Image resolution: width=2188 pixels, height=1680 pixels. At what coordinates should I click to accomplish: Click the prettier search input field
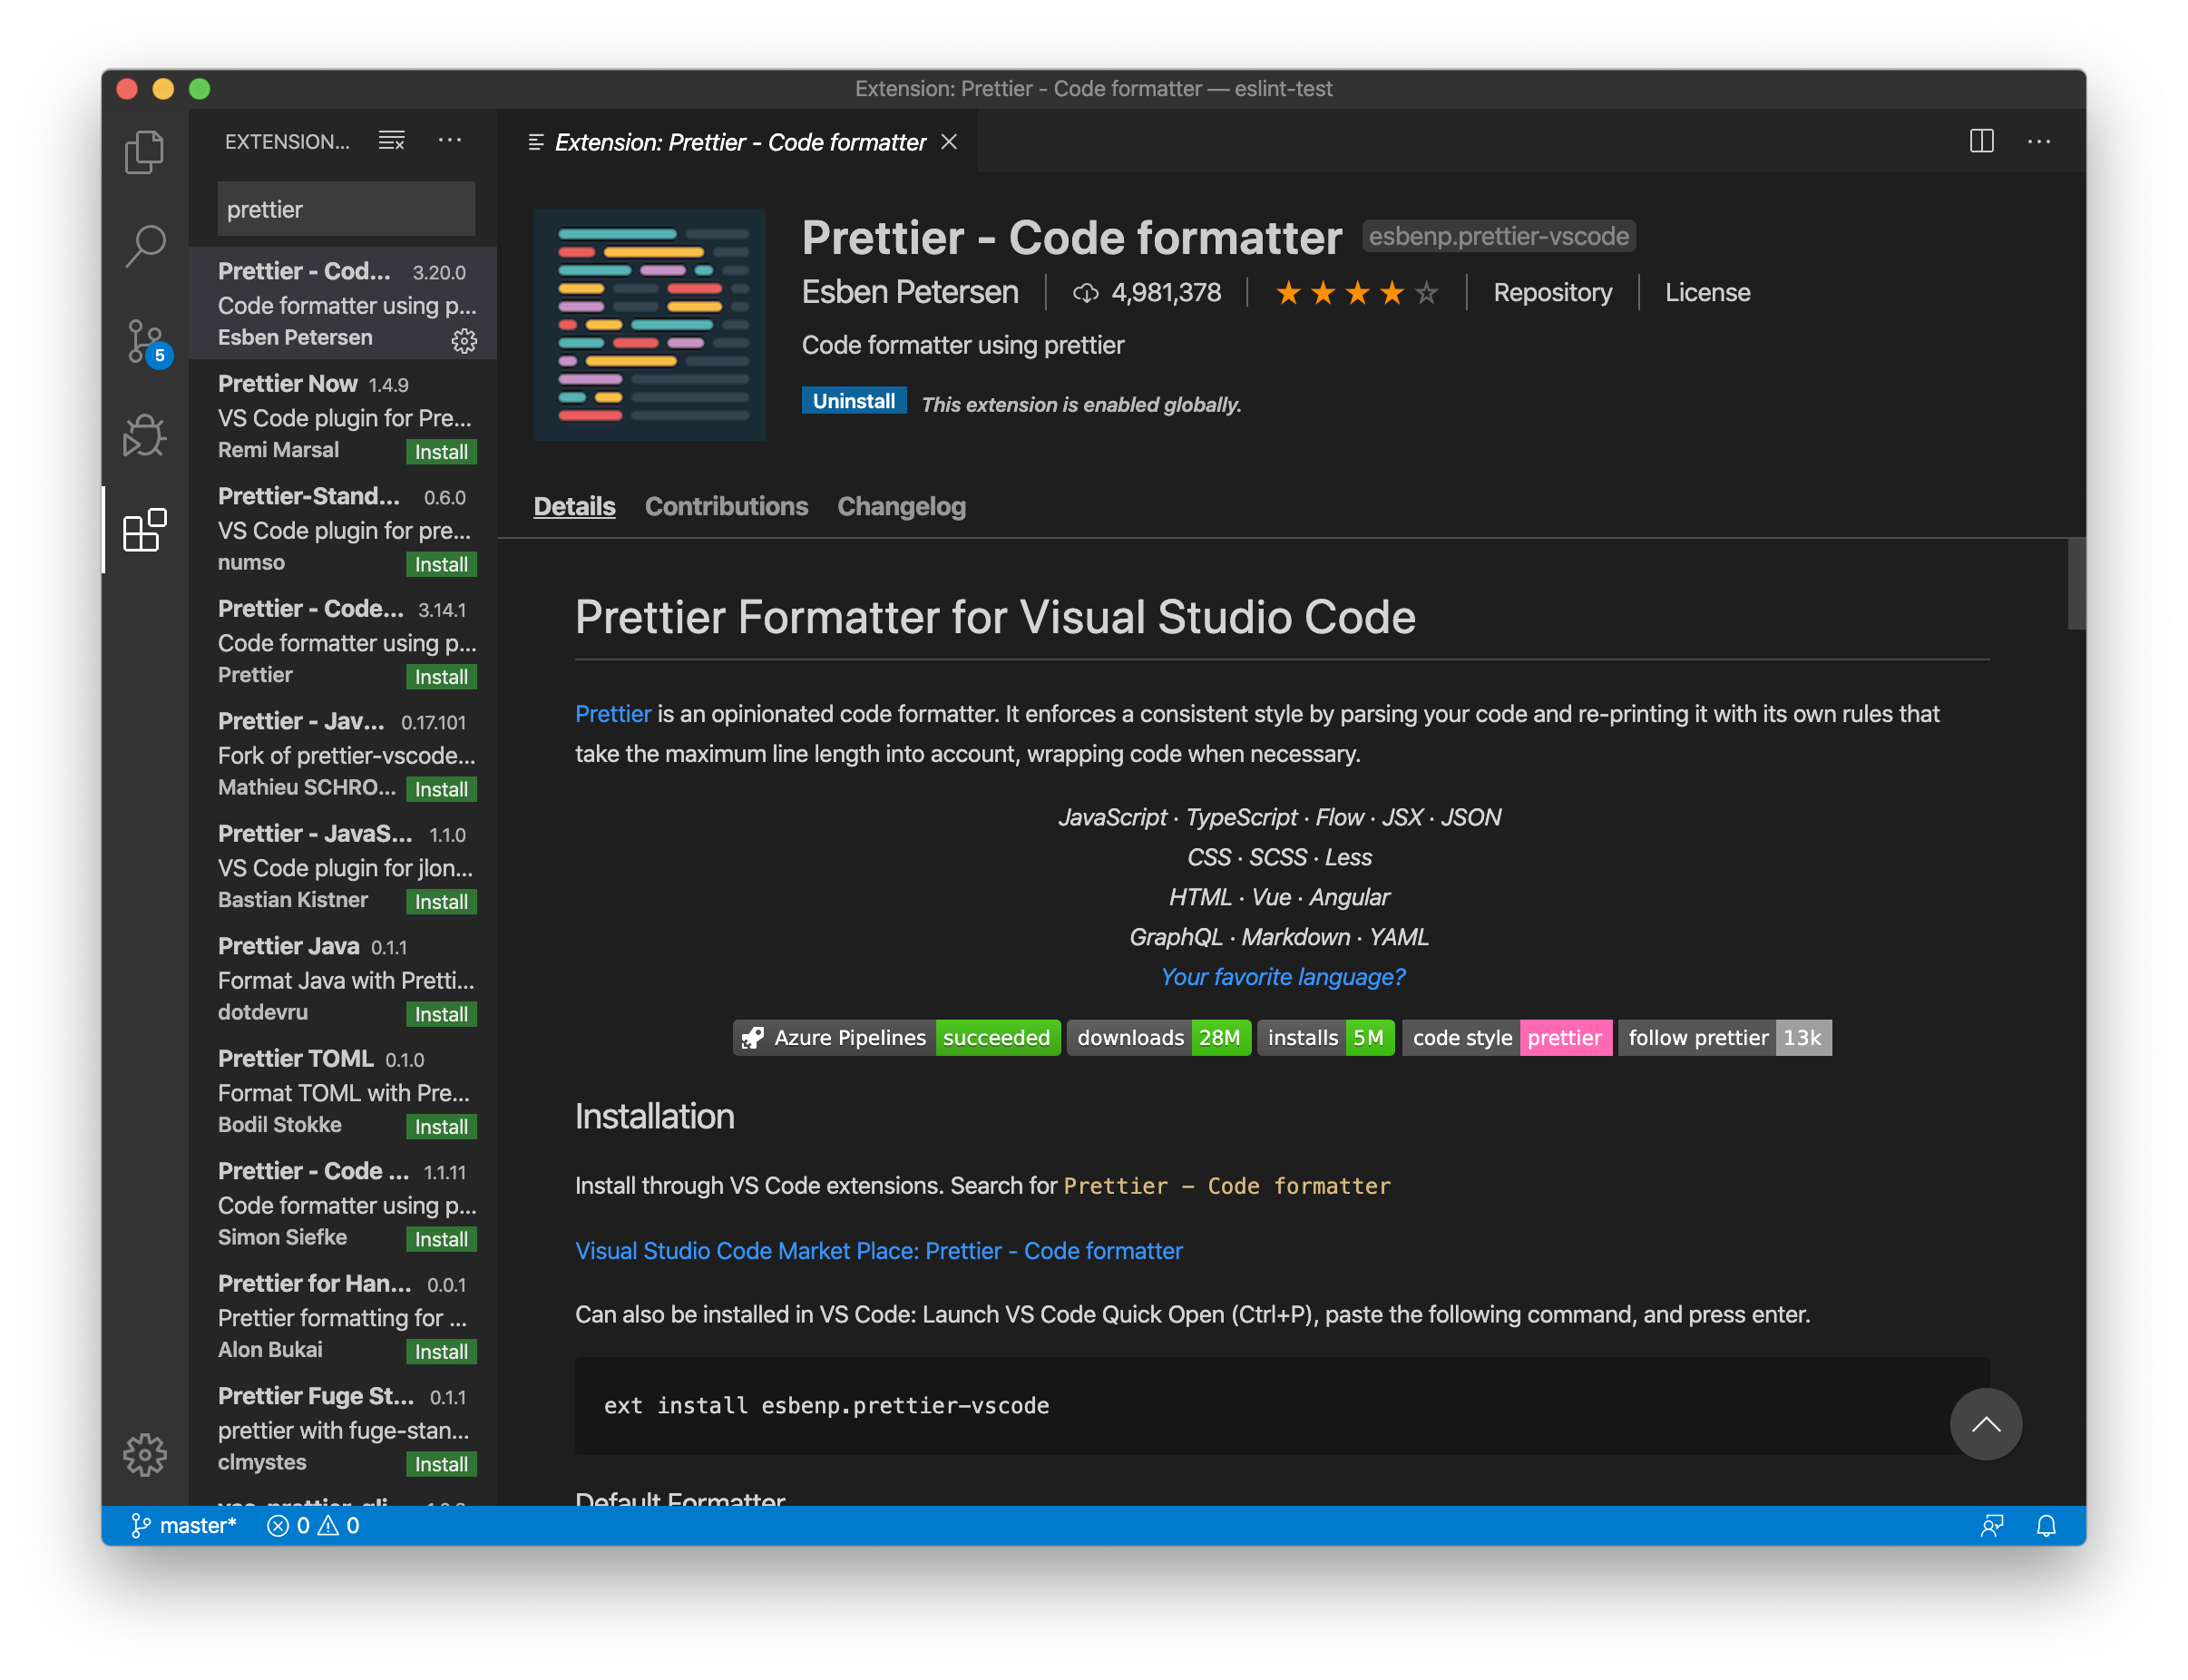coord(345,210)
